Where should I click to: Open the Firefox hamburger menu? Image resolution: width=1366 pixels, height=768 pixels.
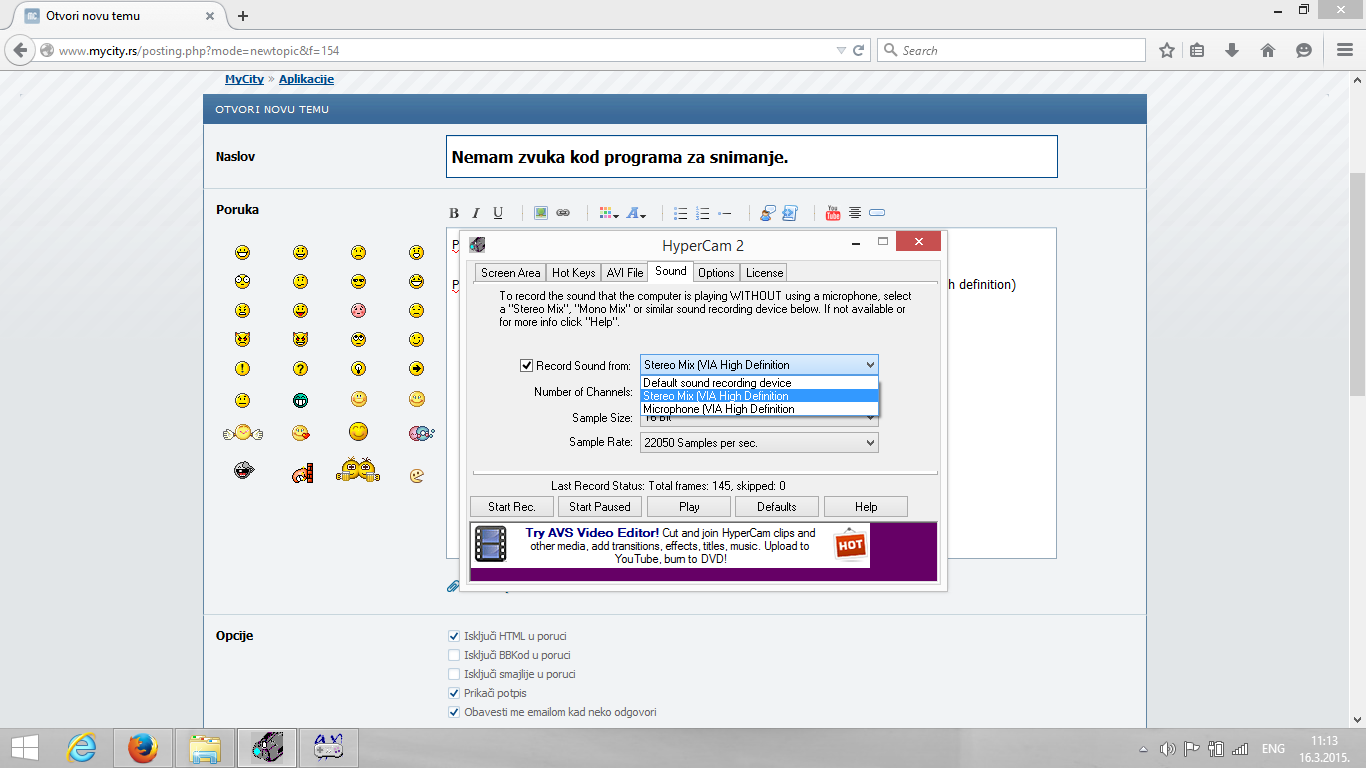pyautogui.click(x=1344, y=50)
